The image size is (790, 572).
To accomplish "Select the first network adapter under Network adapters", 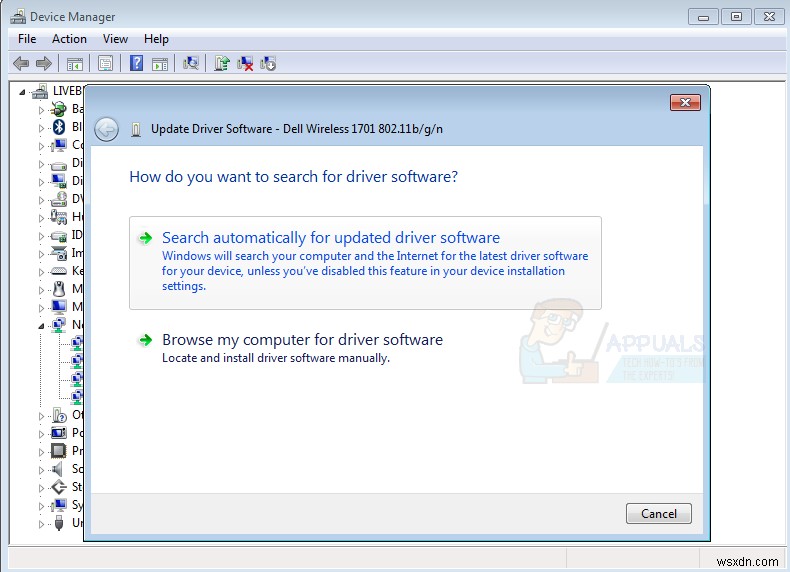I will pyautogui.click(x=76, y=343).
